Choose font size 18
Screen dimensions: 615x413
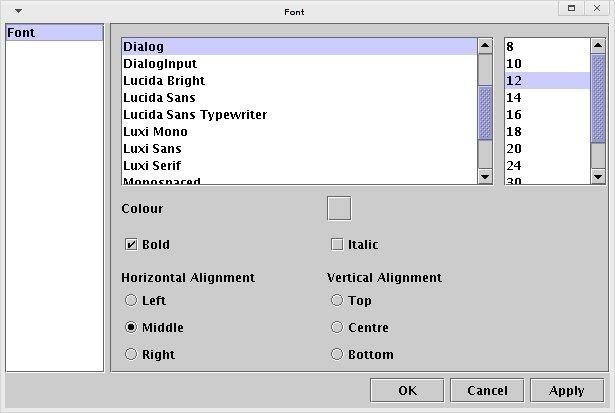pos(515,131)
